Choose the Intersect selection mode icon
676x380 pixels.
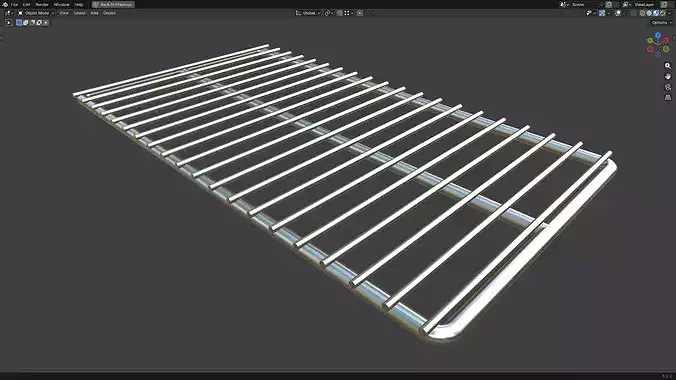(46, 22)
